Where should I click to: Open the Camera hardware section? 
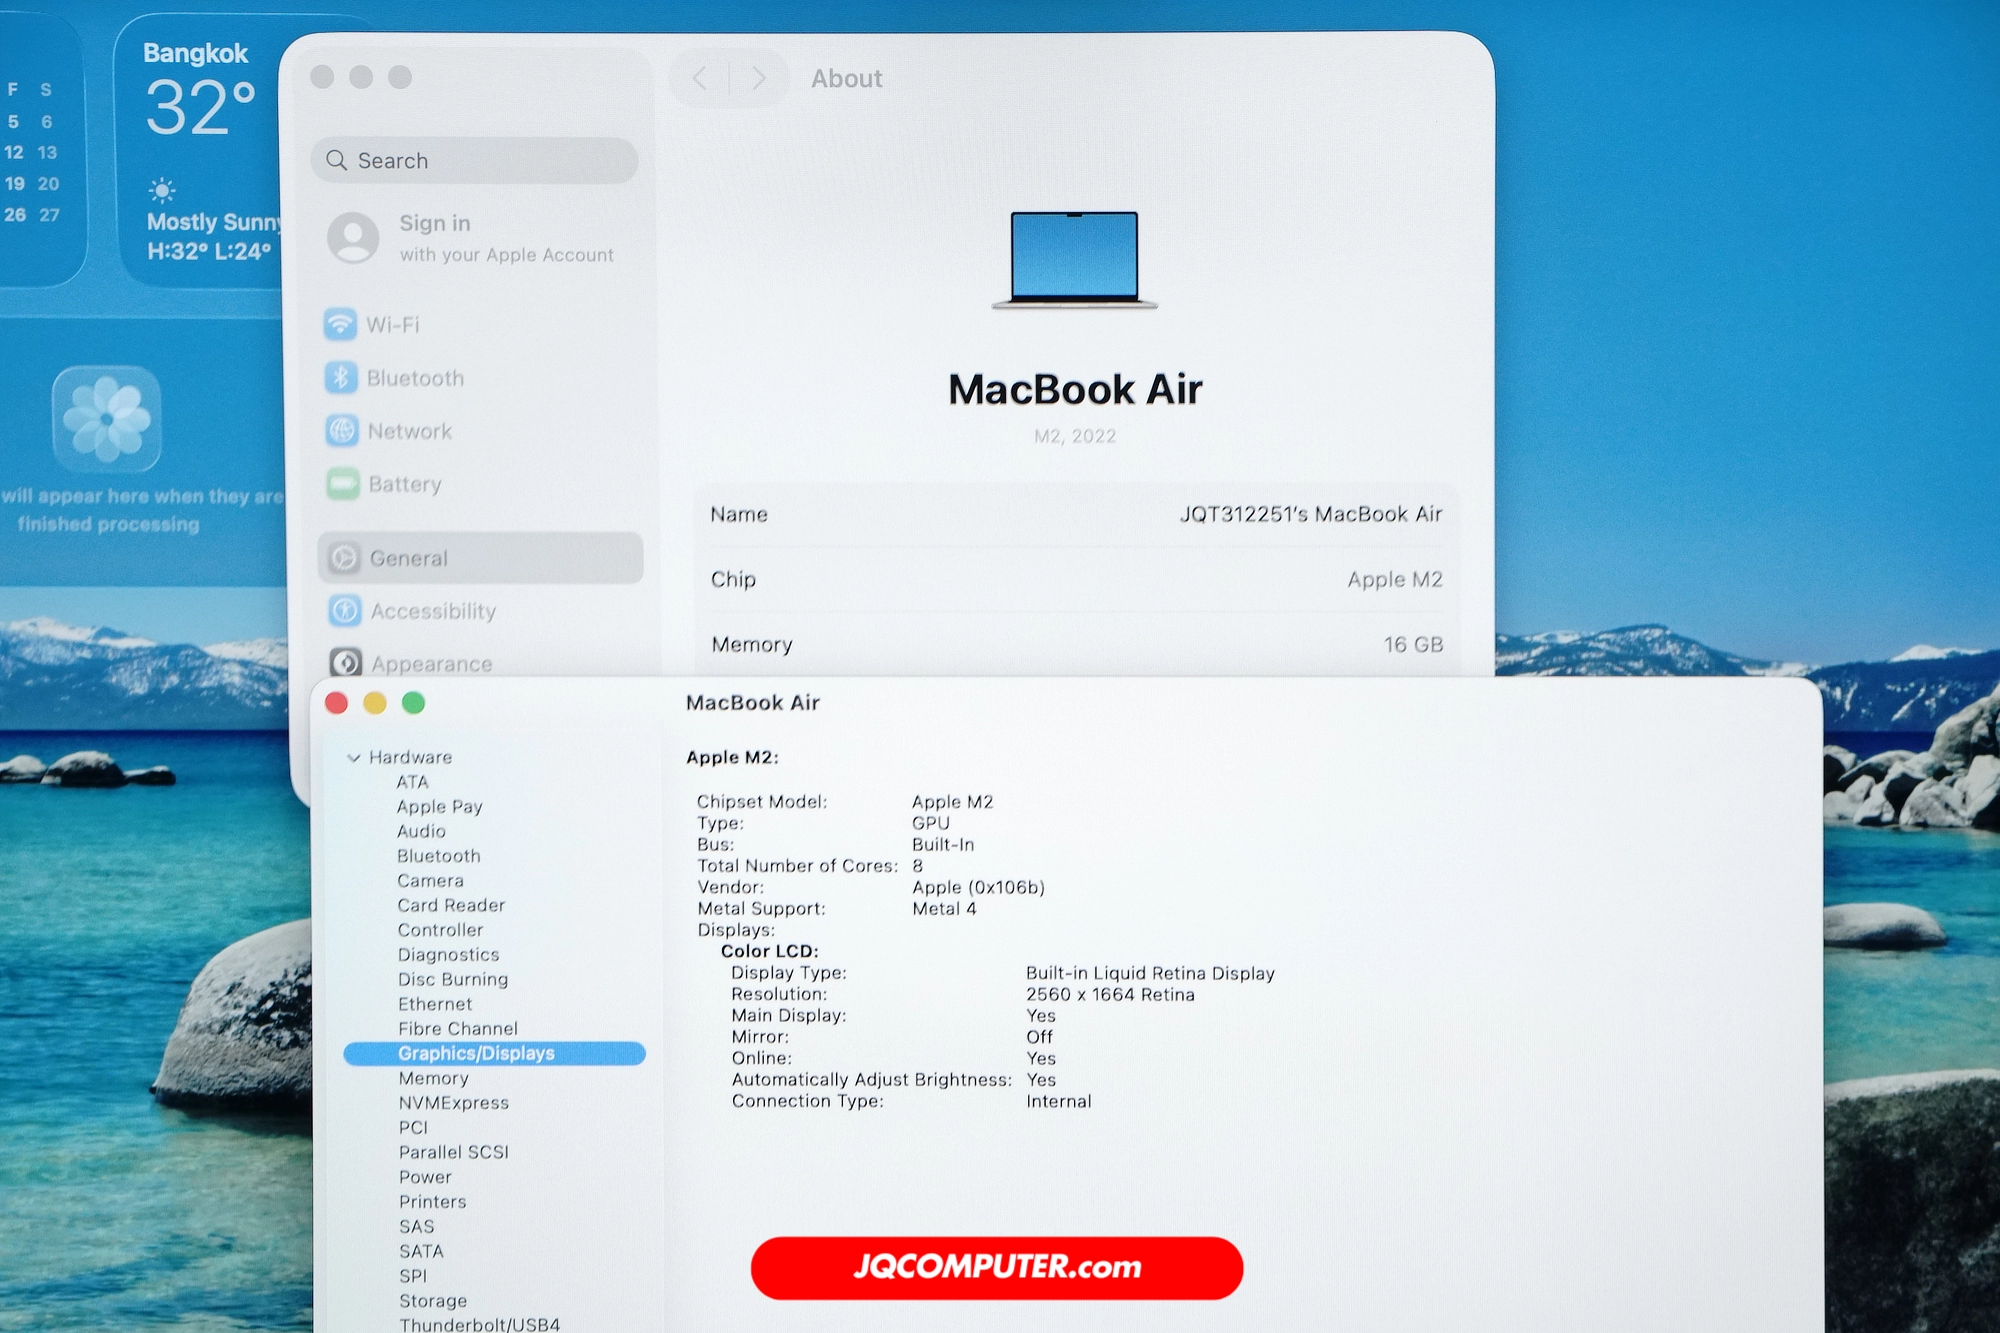coord(430,880)
